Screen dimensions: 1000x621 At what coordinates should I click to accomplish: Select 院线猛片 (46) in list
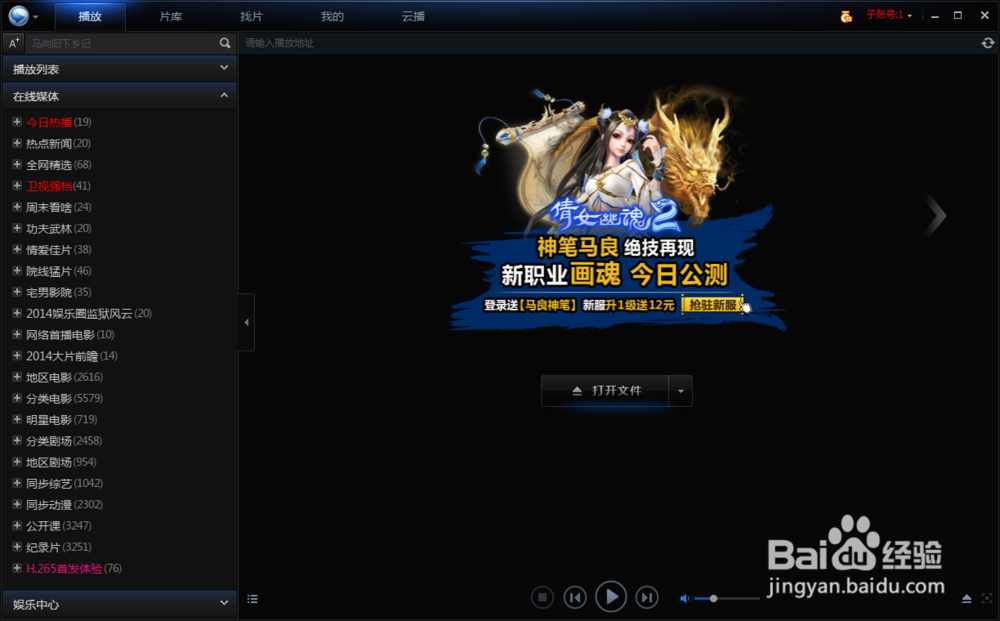59,271
